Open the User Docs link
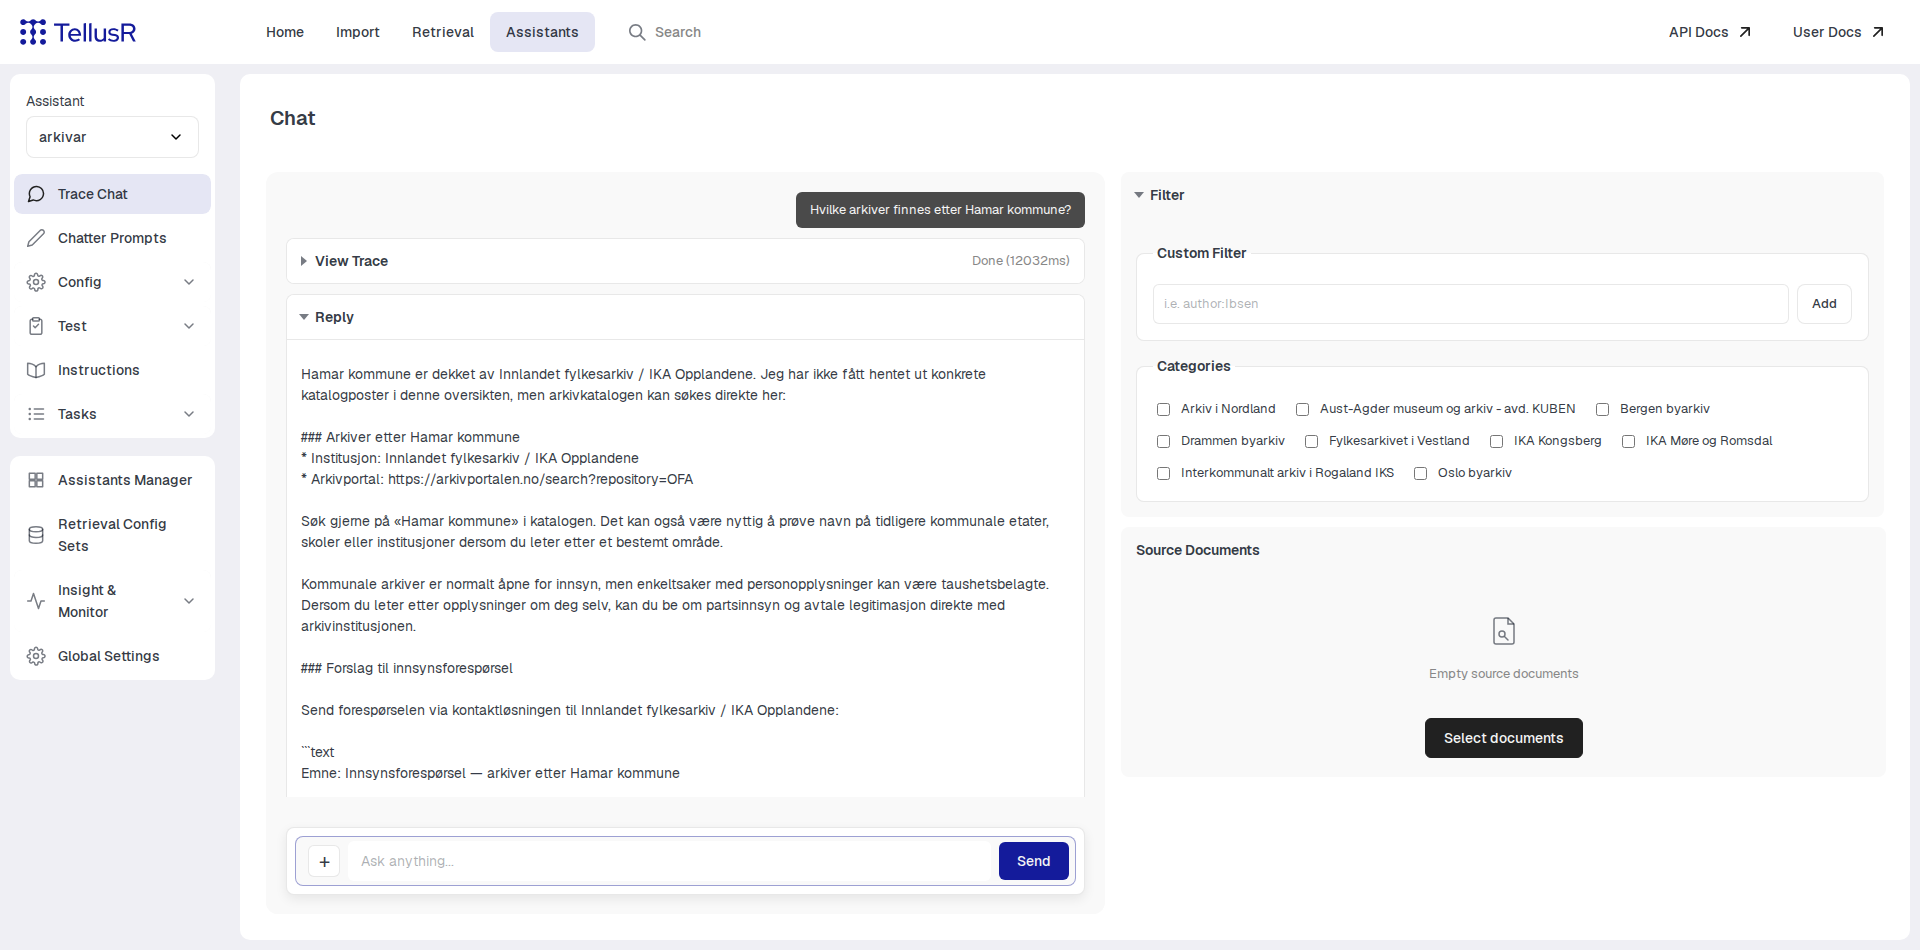Viewport: 1920px width, 950px height. [1838, 32]
